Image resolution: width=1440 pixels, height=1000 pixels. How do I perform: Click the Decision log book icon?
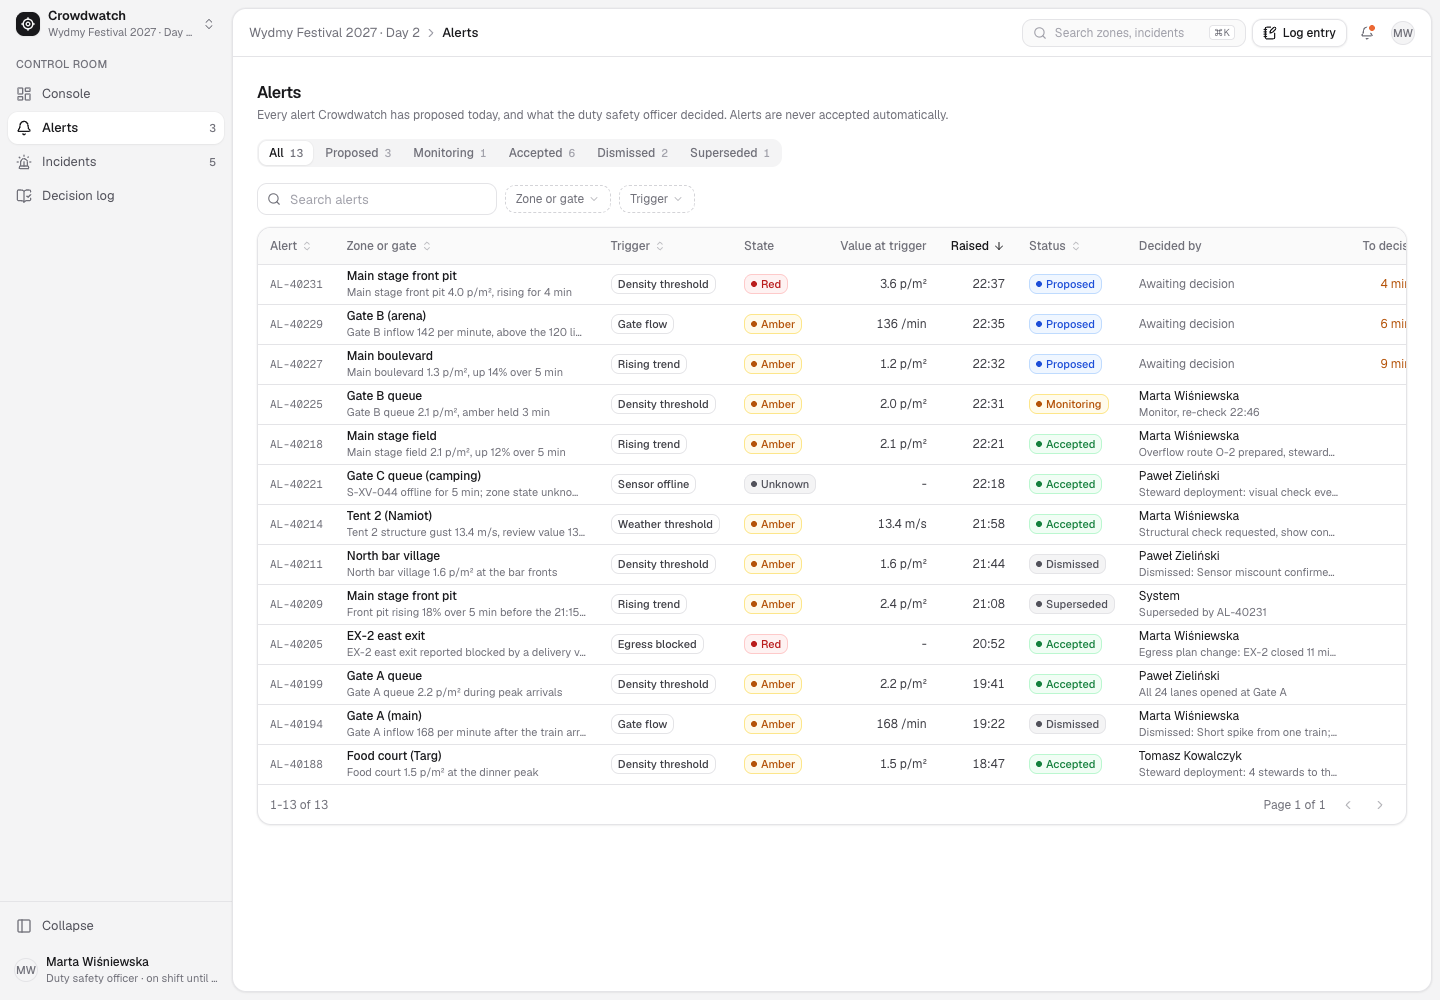click(x=24, y=196)
